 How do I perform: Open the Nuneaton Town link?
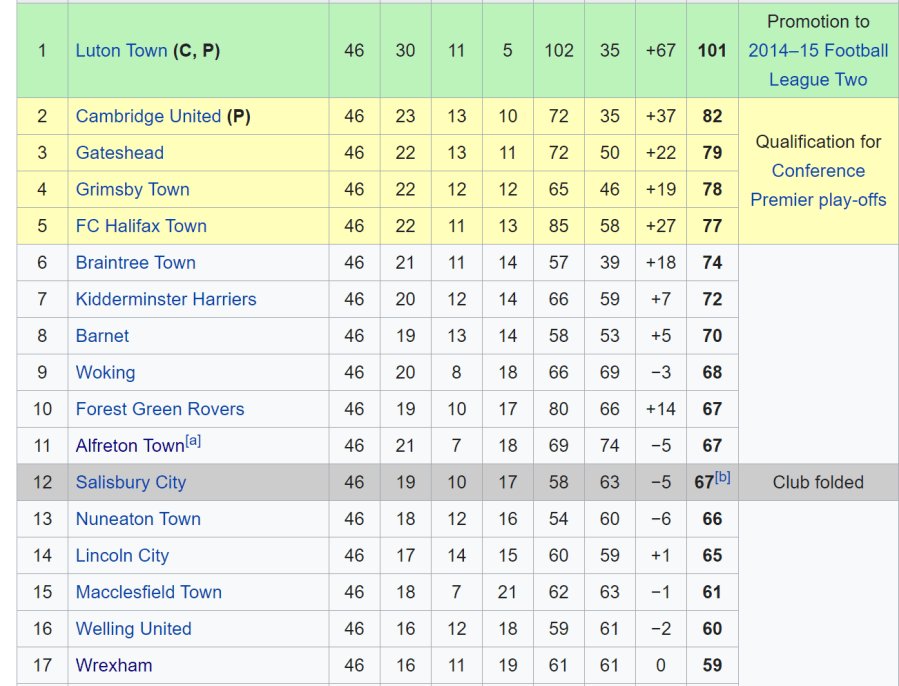[x=138, y=519]
